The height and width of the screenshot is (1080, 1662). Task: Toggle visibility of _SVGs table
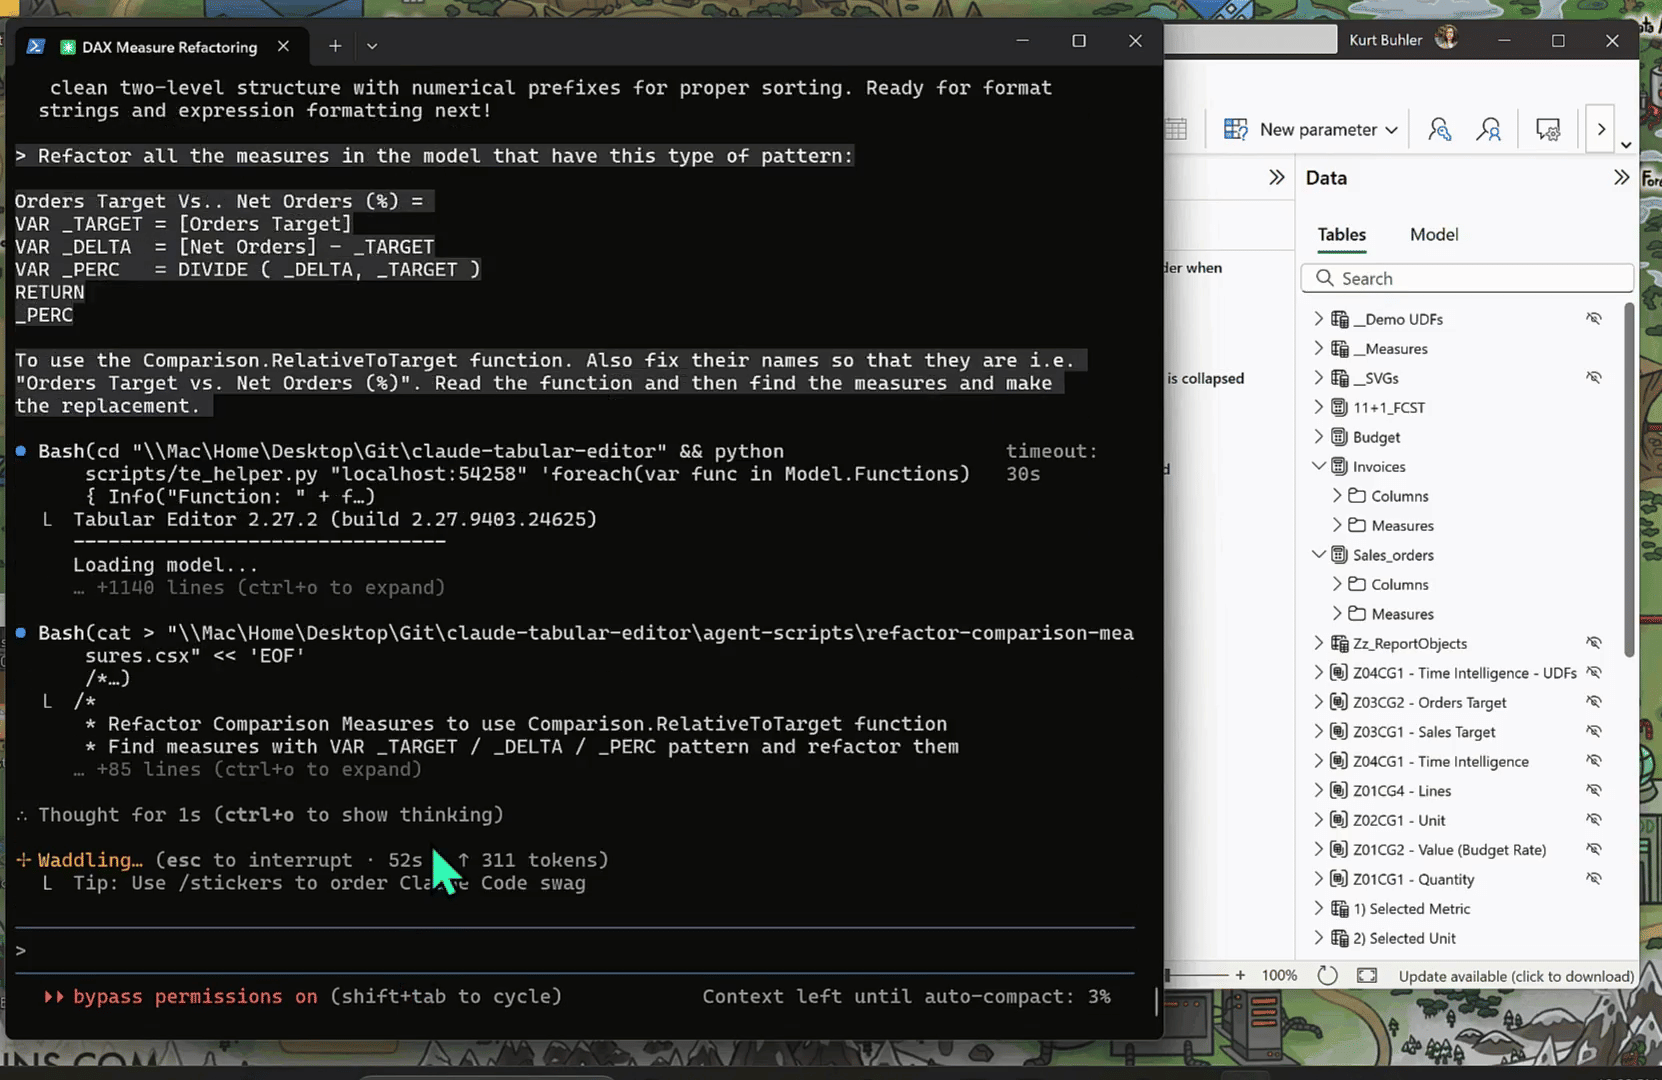(x=1594, y=378)
